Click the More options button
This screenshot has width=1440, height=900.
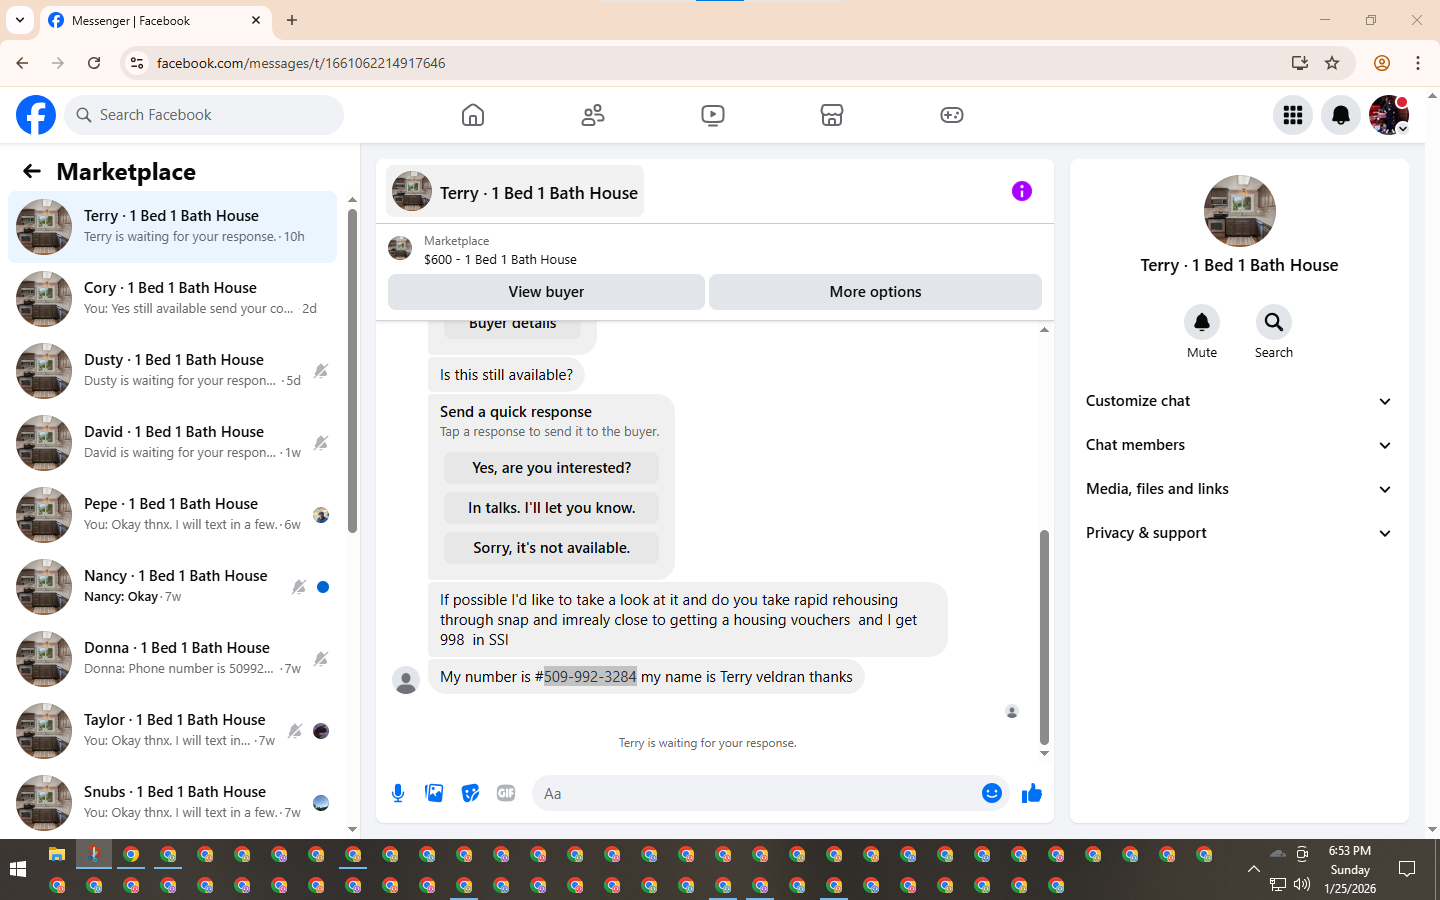click(875, 292)
